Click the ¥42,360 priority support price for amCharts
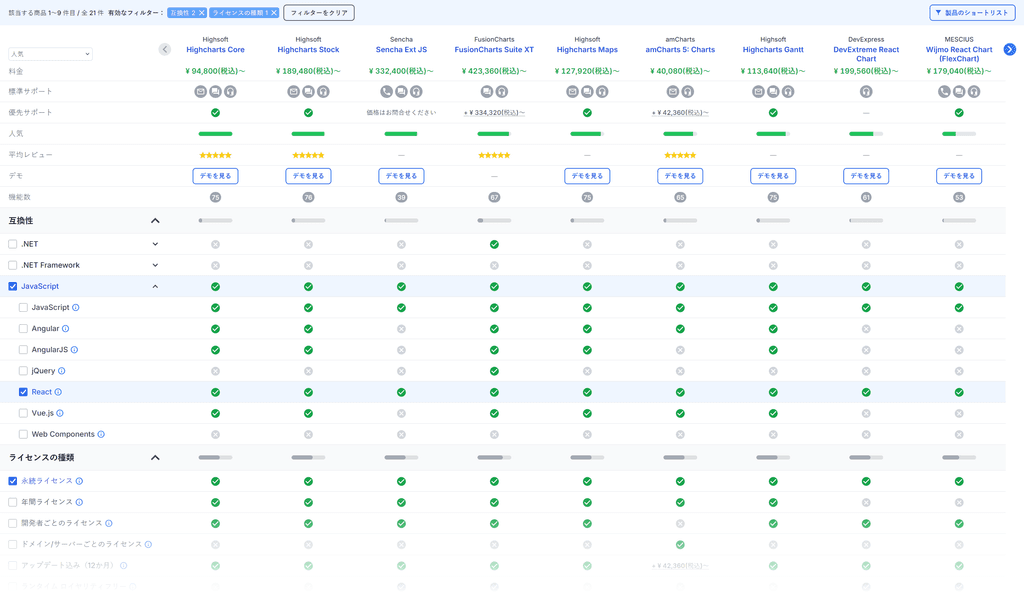 (680, 113)
